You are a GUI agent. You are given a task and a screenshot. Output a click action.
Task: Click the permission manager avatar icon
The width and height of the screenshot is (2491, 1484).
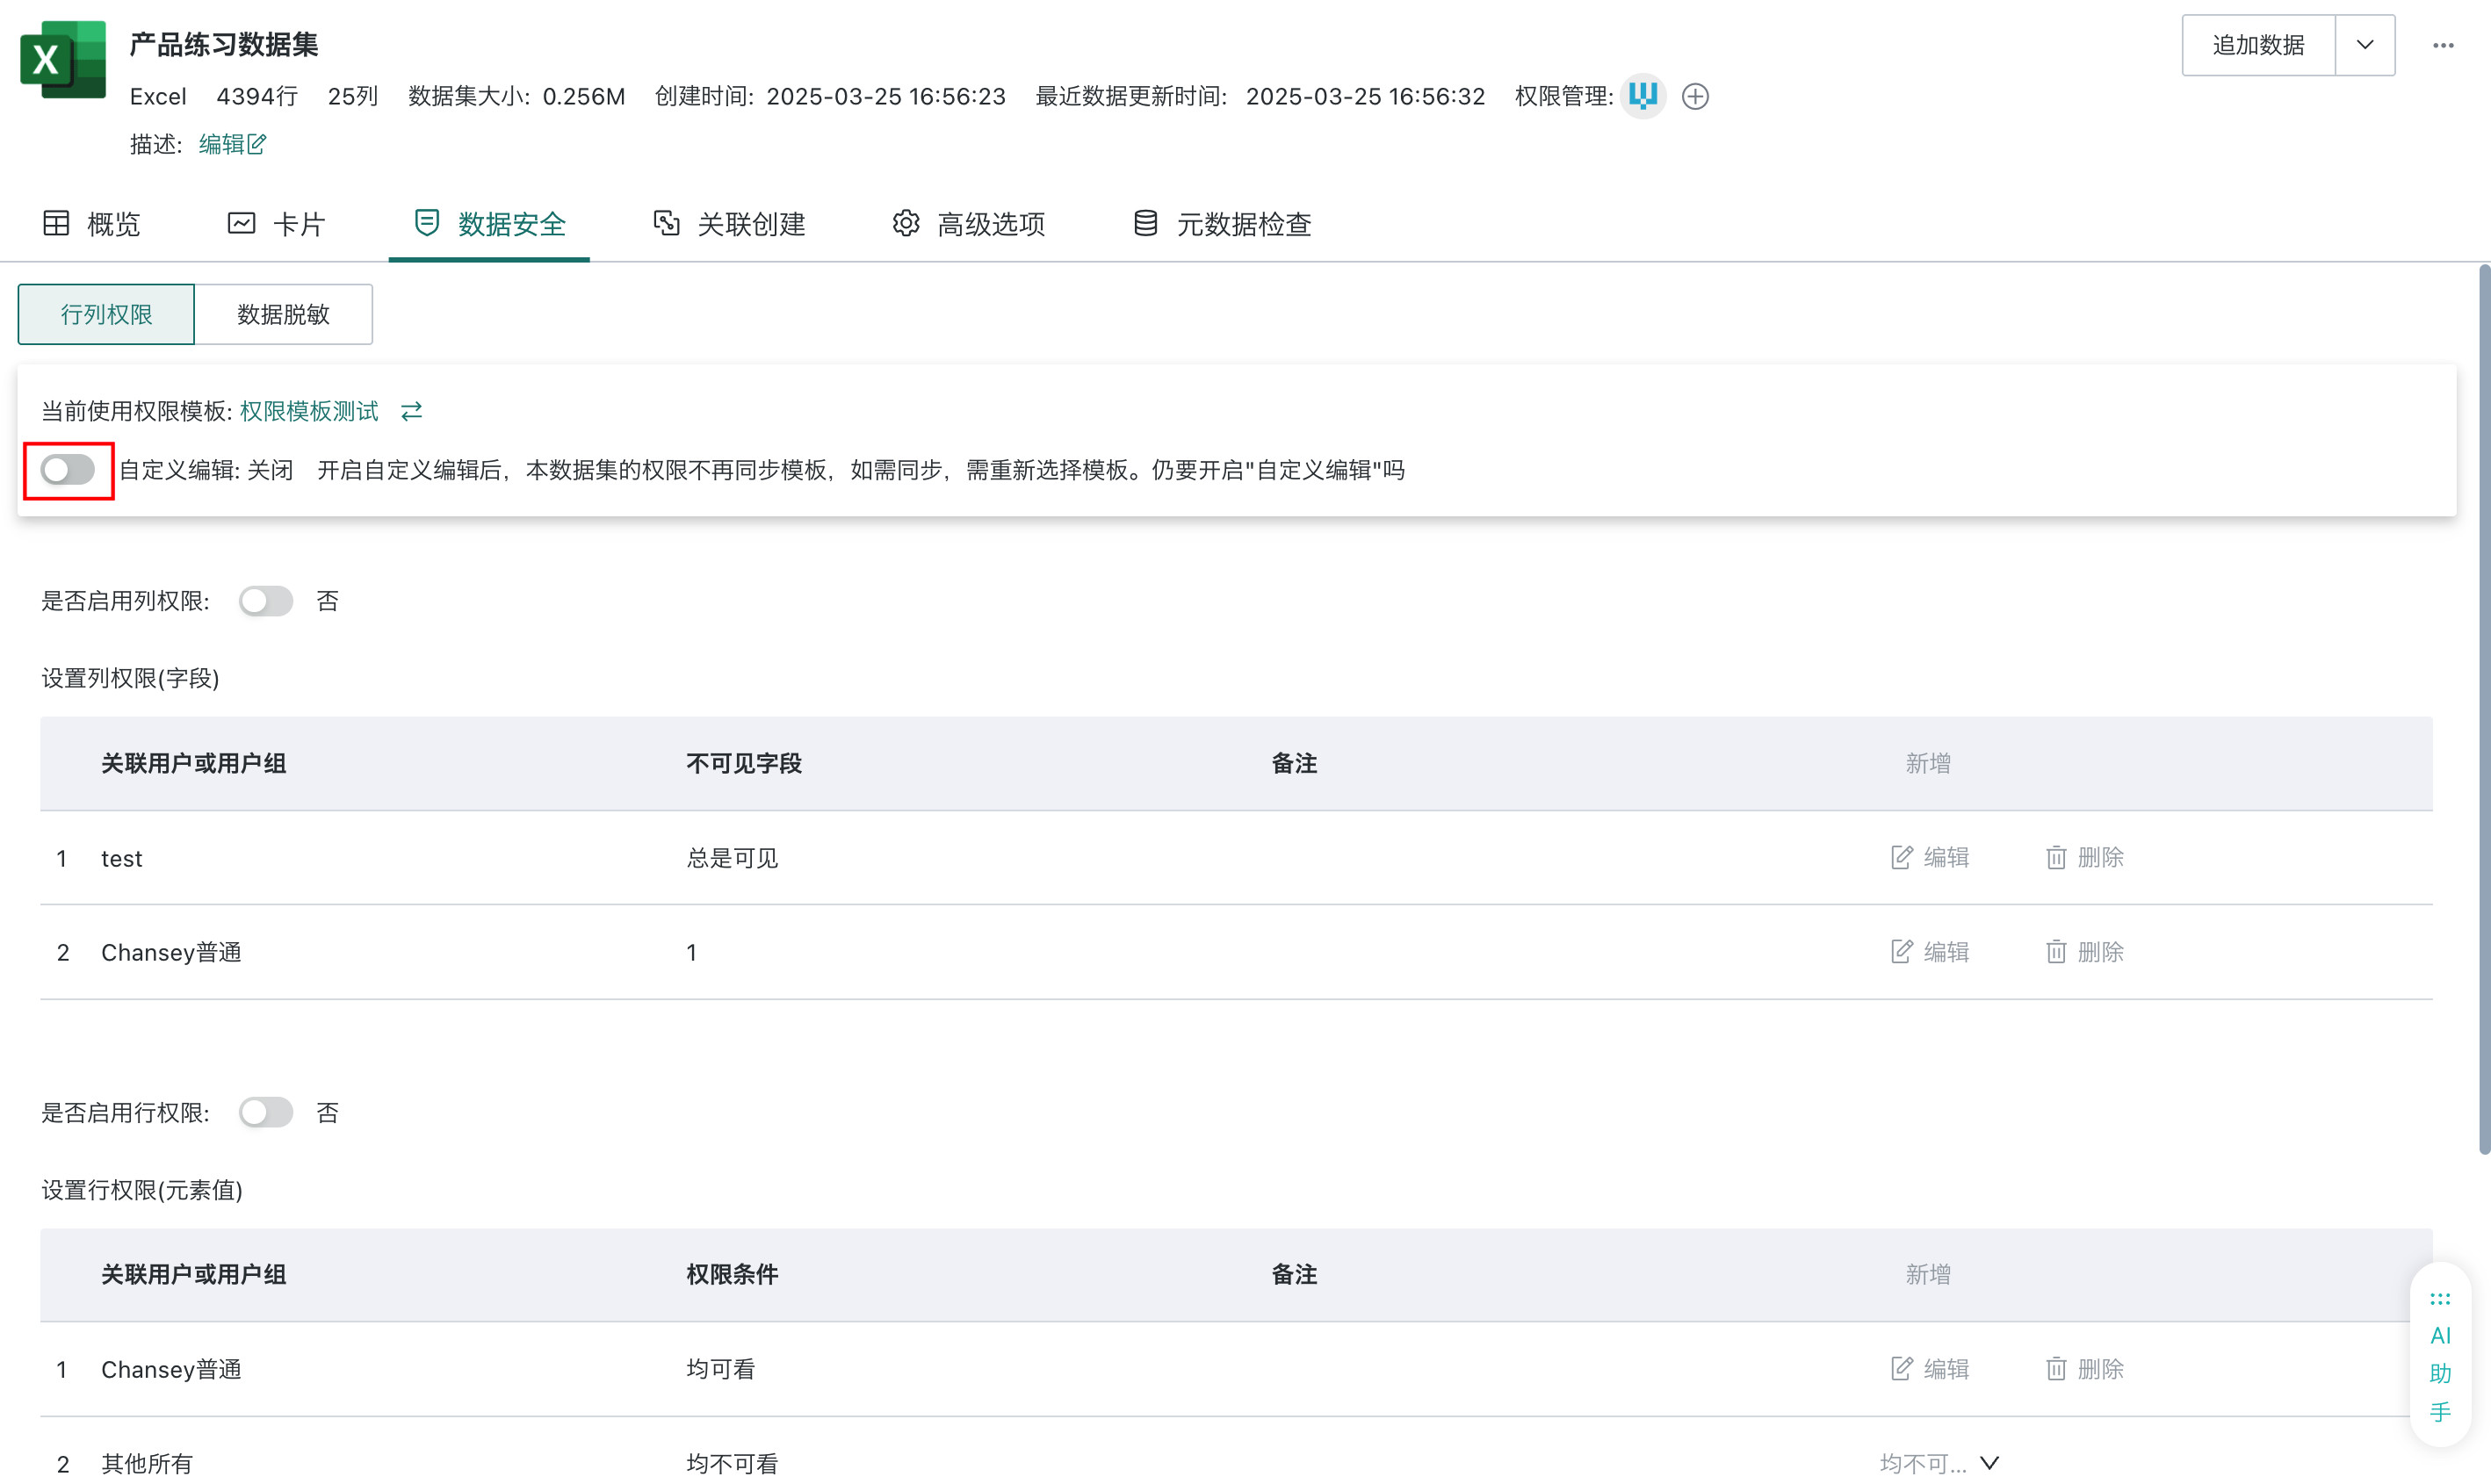coord(1643,96)
